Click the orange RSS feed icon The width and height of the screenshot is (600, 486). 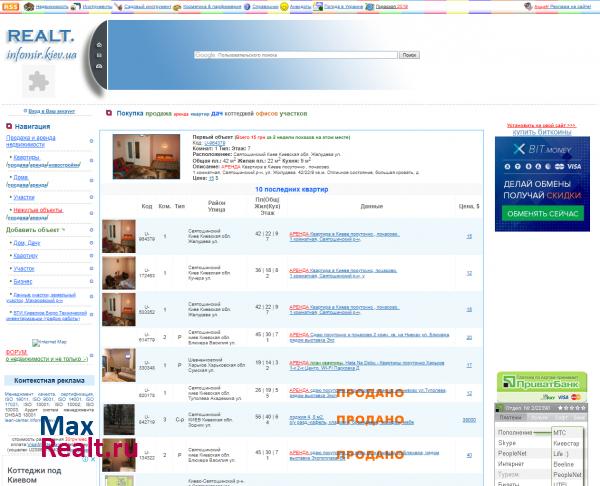10,7
